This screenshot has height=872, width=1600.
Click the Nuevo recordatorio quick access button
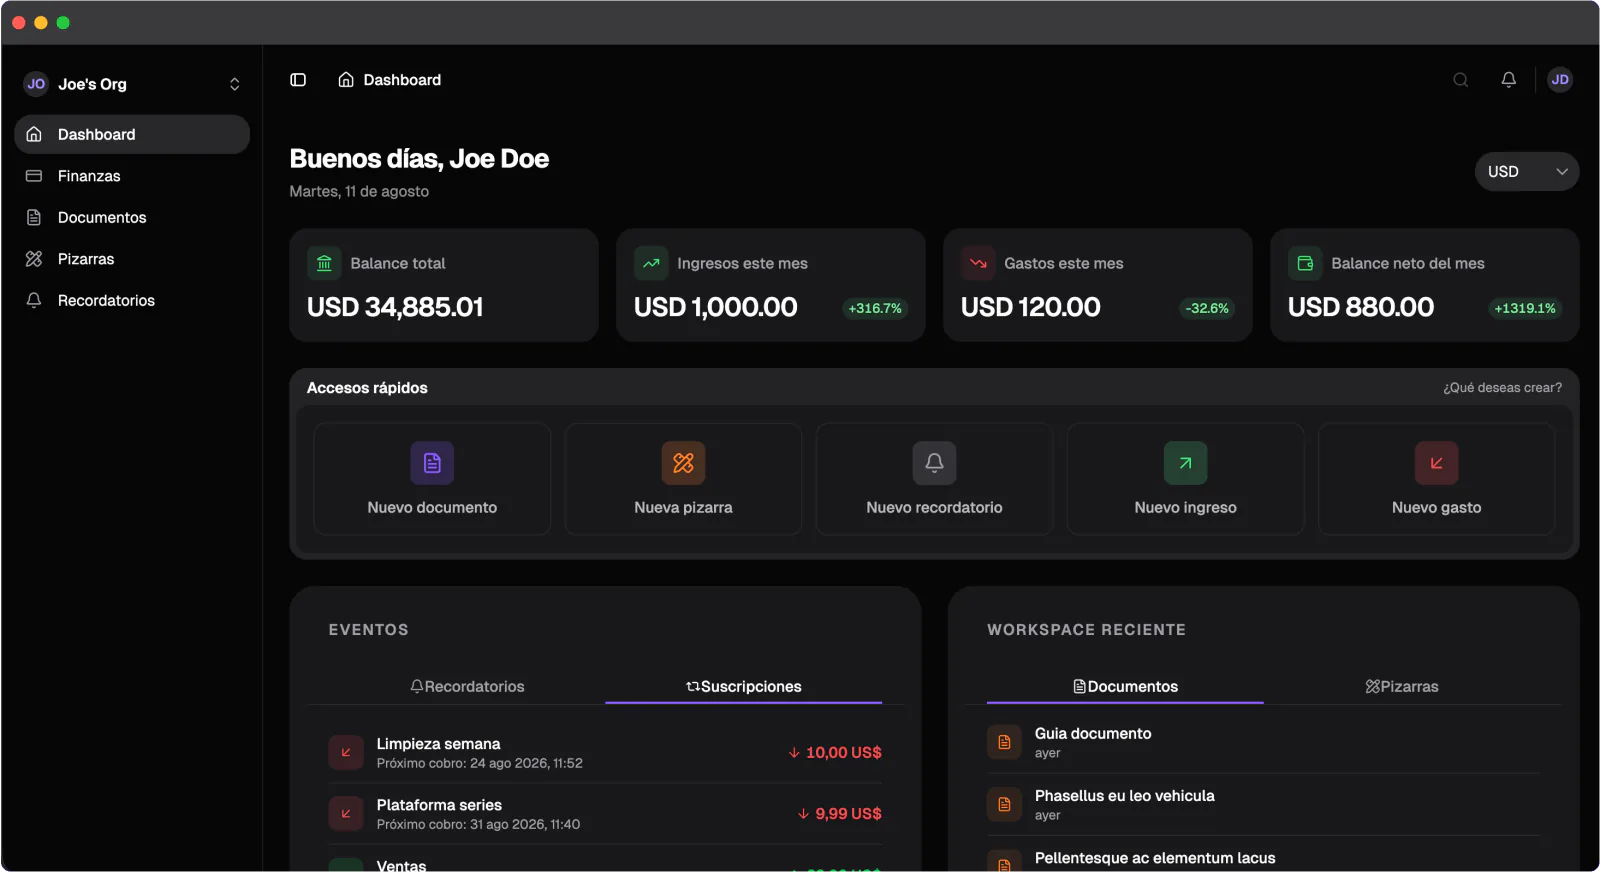(x=934, y=479)
